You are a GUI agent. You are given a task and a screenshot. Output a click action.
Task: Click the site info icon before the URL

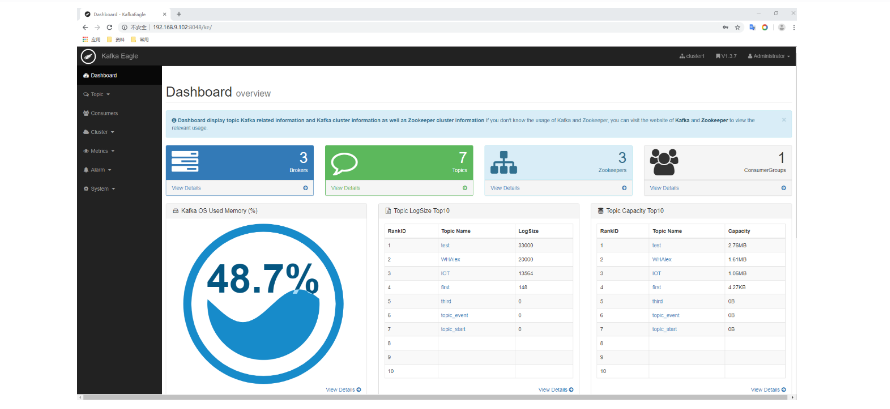tap(124, 27)
